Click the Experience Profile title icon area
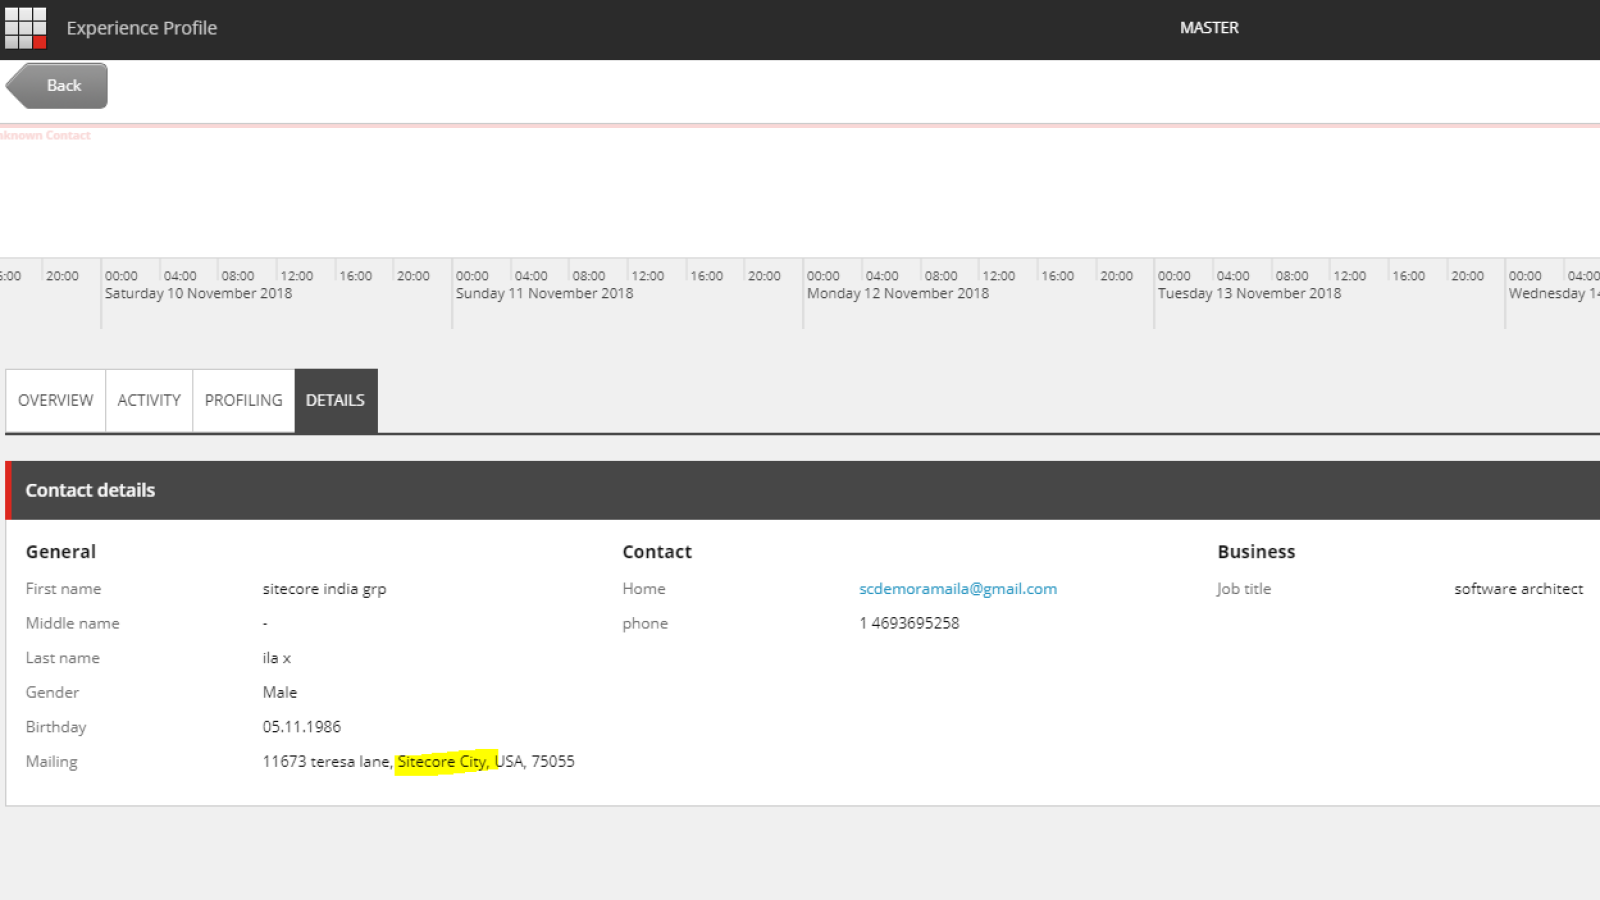Image resolution: width=1600 pixels, height=900 pixels. click(x=141, y=27)
